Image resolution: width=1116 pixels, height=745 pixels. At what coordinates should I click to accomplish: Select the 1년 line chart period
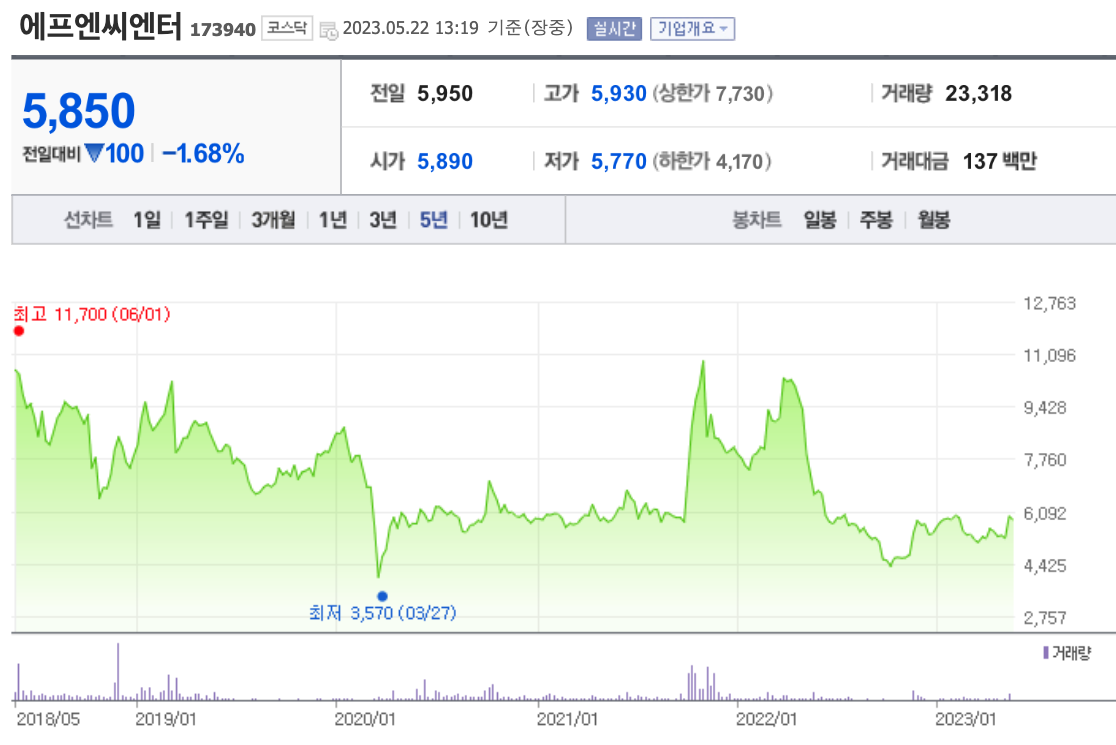pos(332,220)
